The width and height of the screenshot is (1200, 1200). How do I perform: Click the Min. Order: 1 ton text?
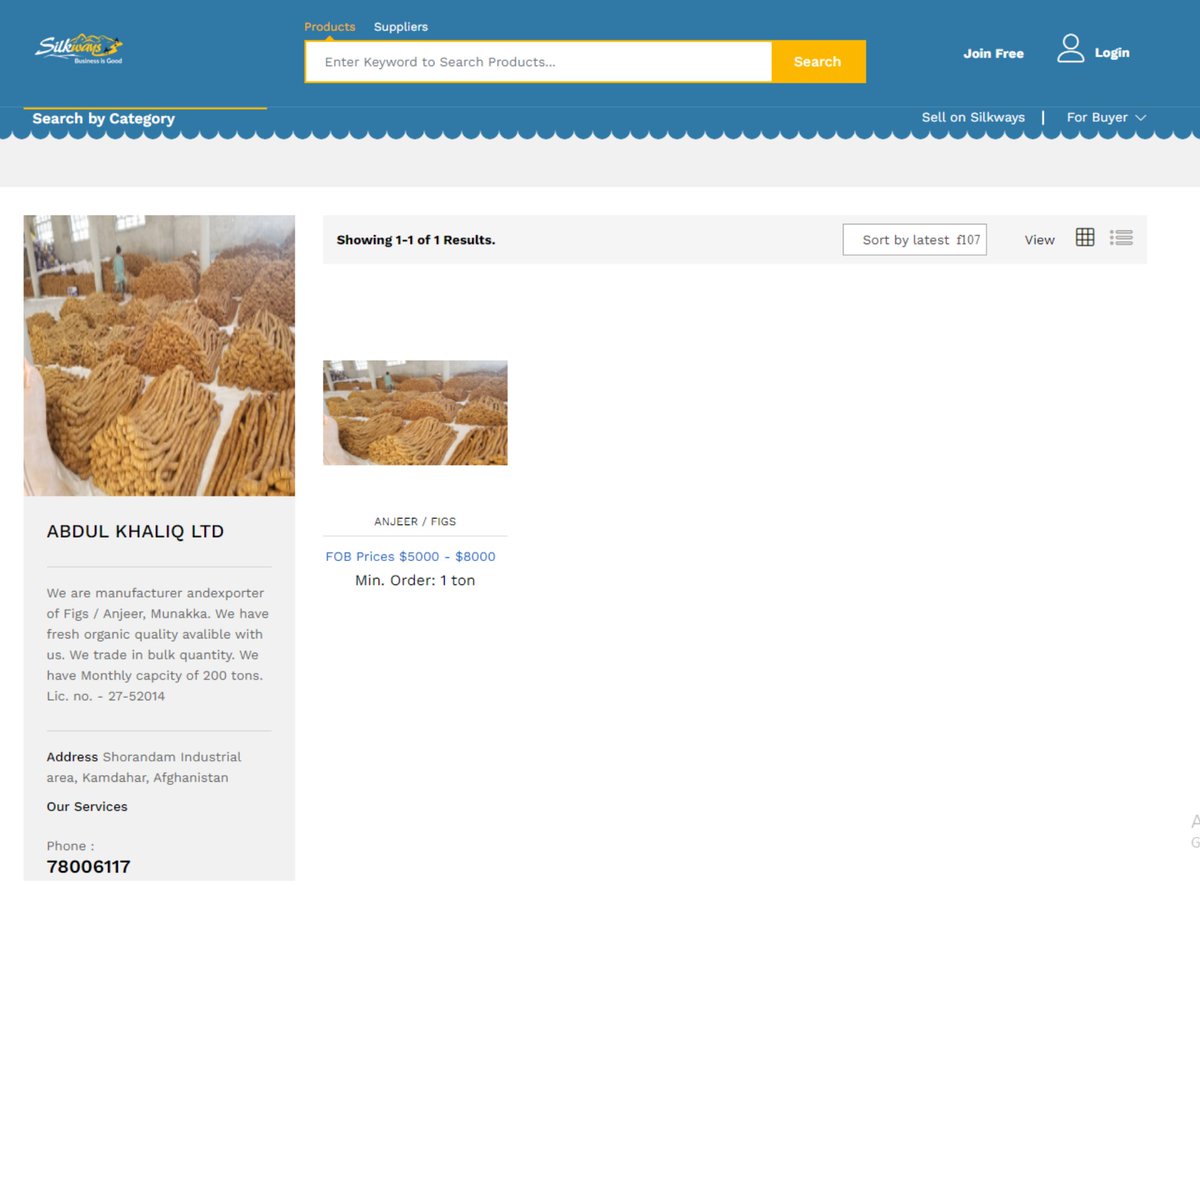[415, 581]
